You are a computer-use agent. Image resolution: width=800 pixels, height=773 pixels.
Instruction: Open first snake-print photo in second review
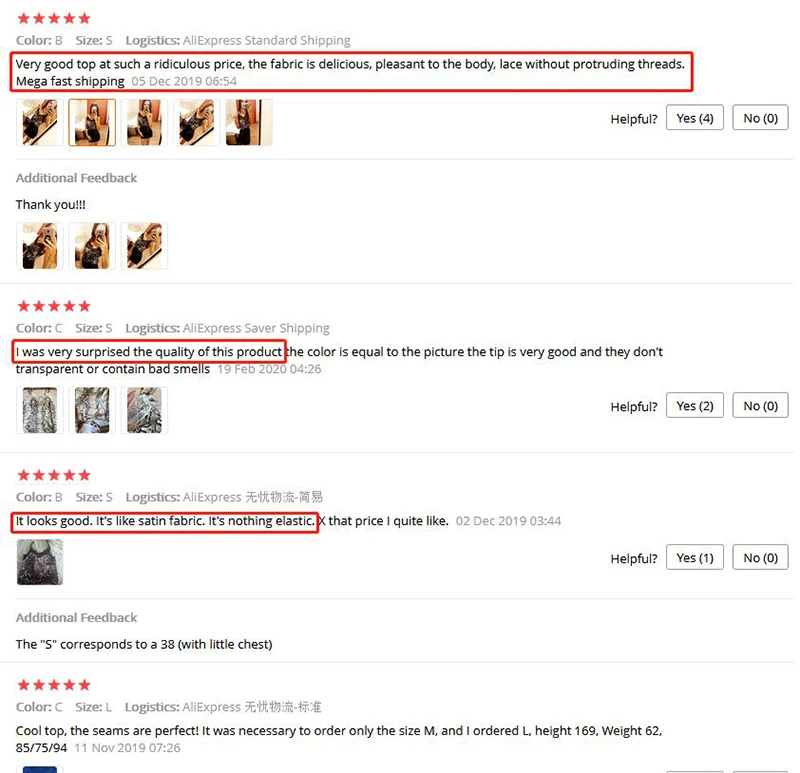click(x=40, y=410)
